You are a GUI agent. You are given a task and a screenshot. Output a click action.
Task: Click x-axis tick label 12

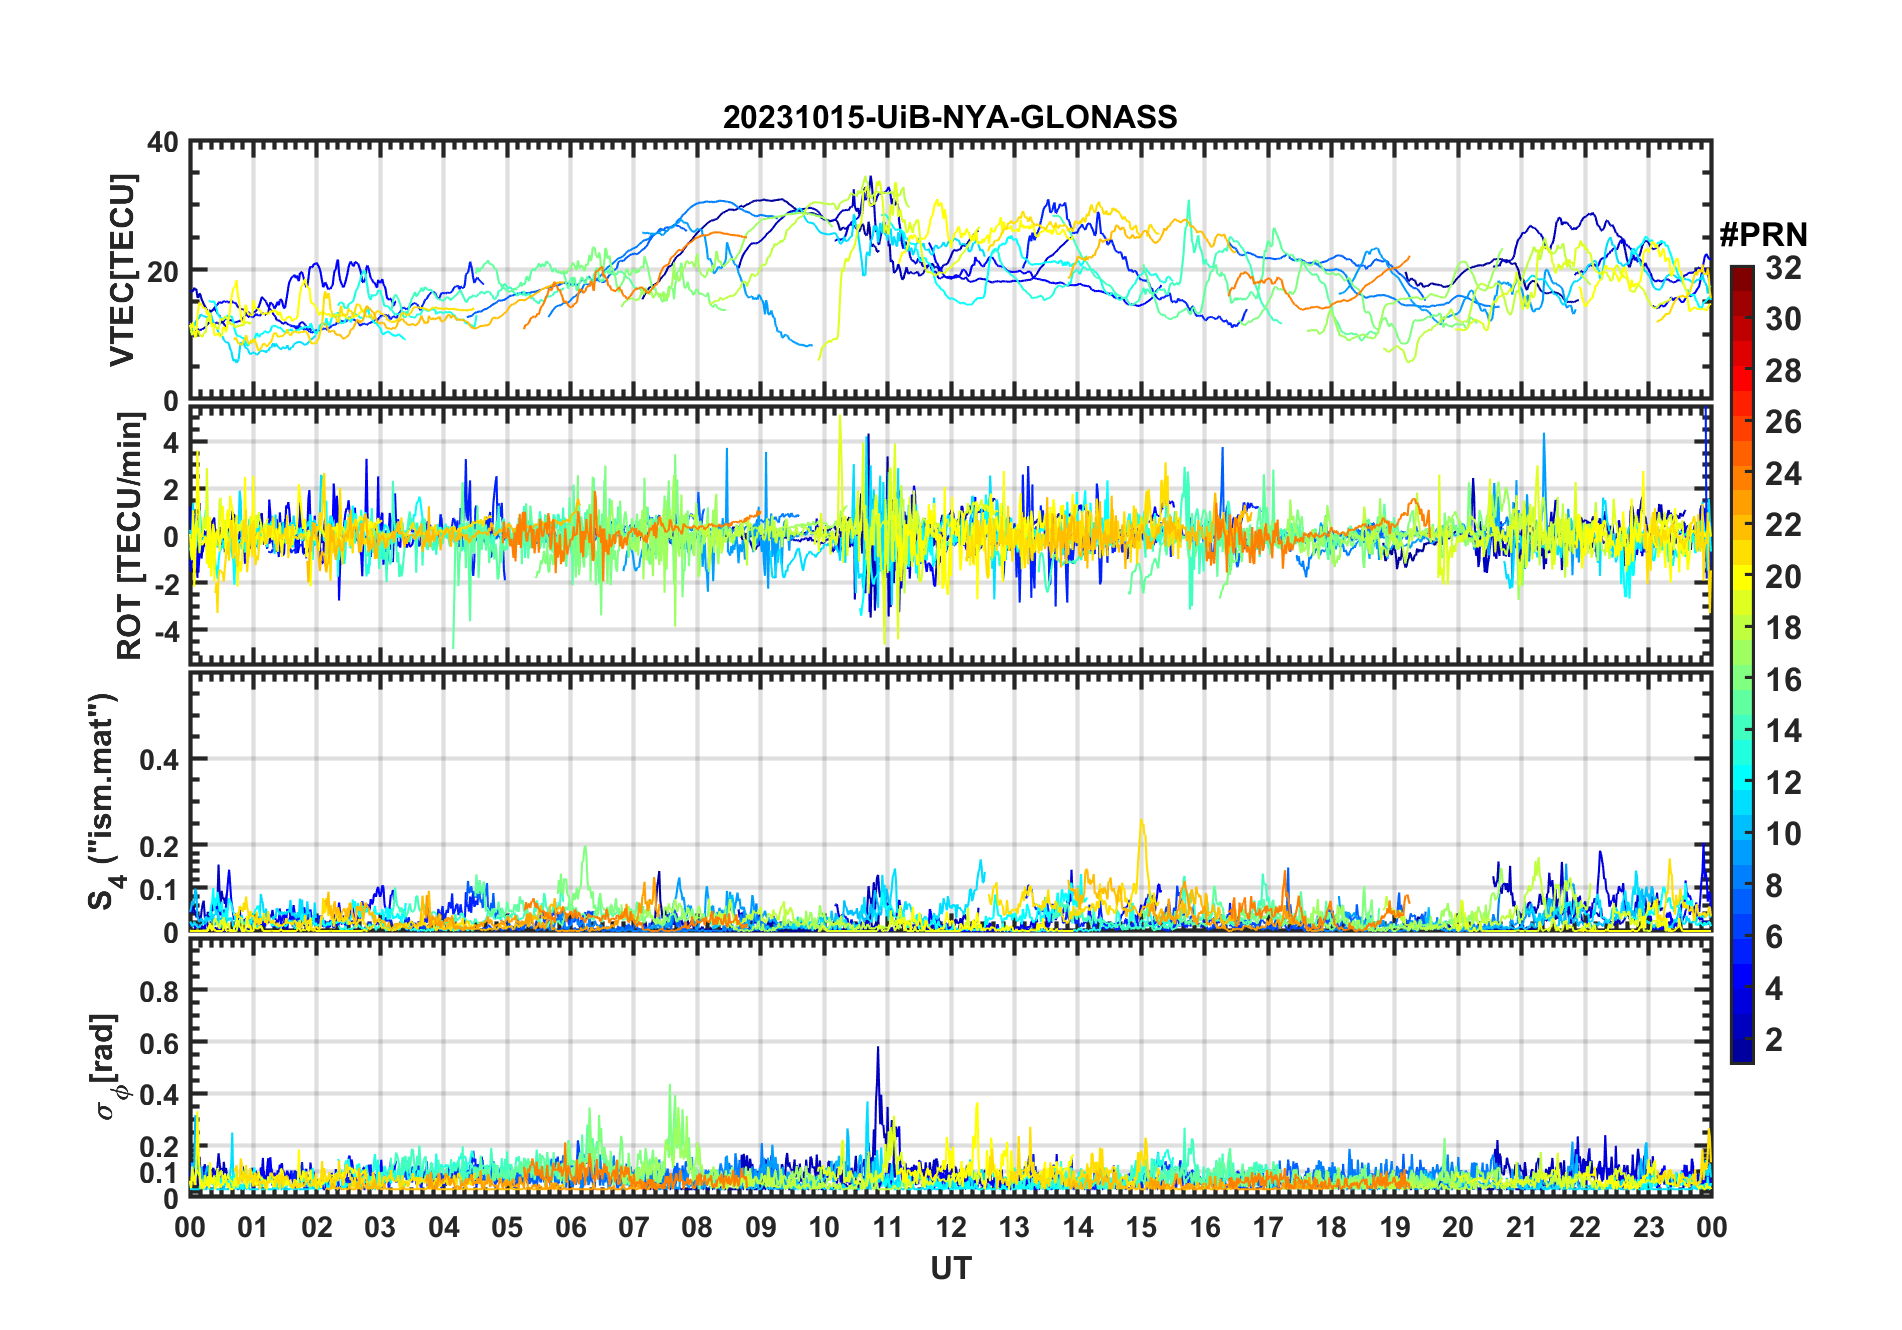tap(950, 1227)
